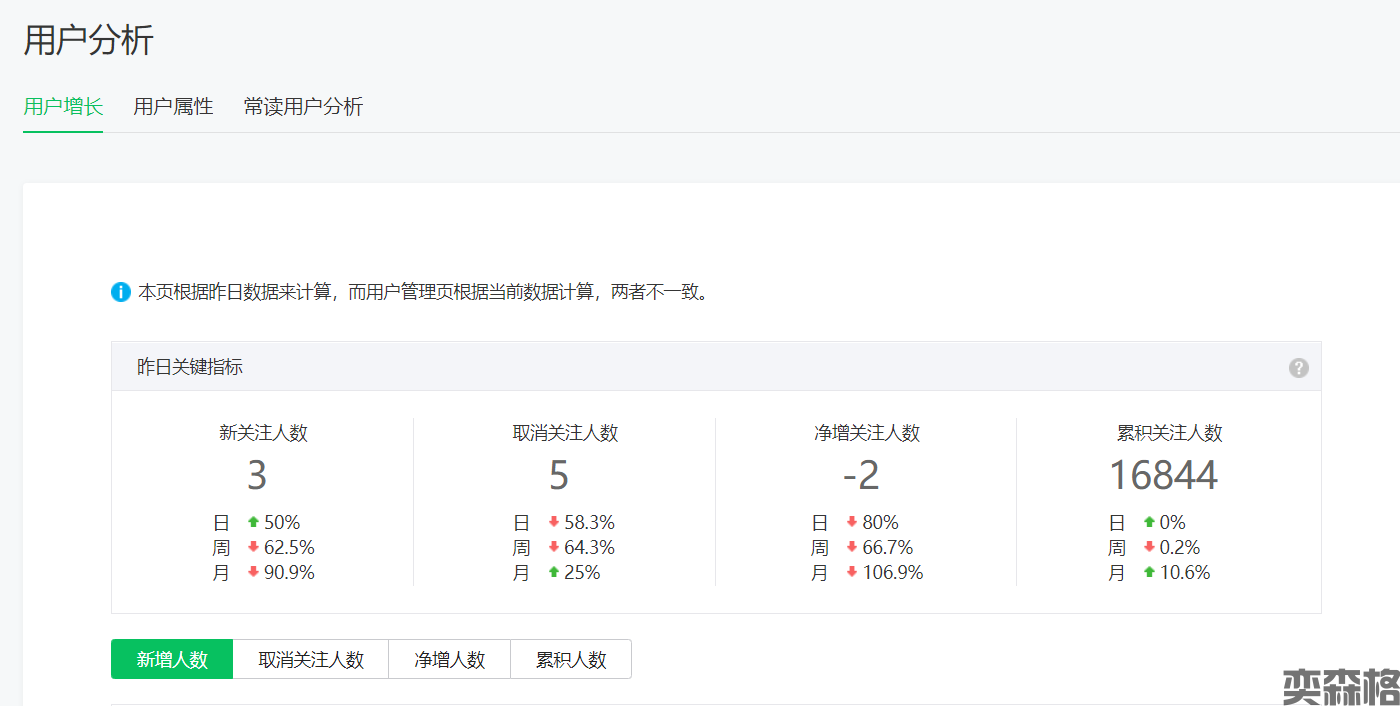Select the 用户增长 tab
This screenshot has height=706, width=1400.
(x=63, y=106)
